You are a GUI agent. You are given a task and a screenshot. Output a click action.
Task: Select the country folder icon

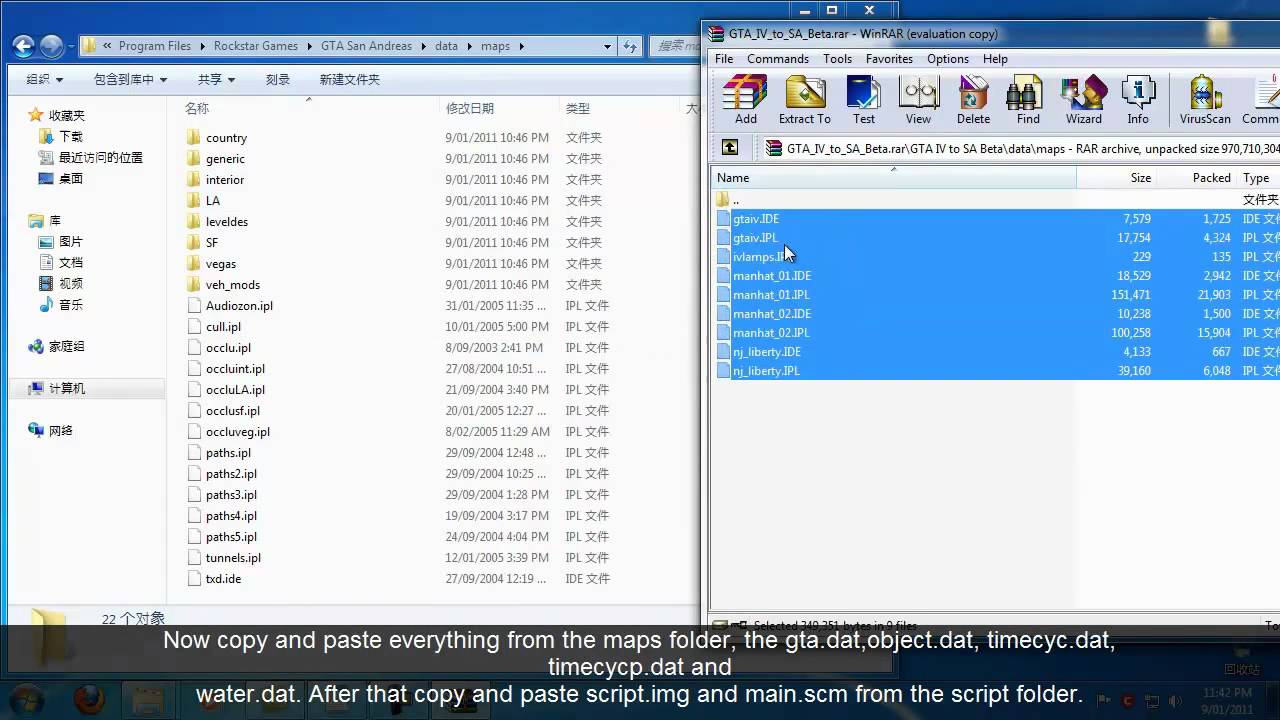[194, 137]
